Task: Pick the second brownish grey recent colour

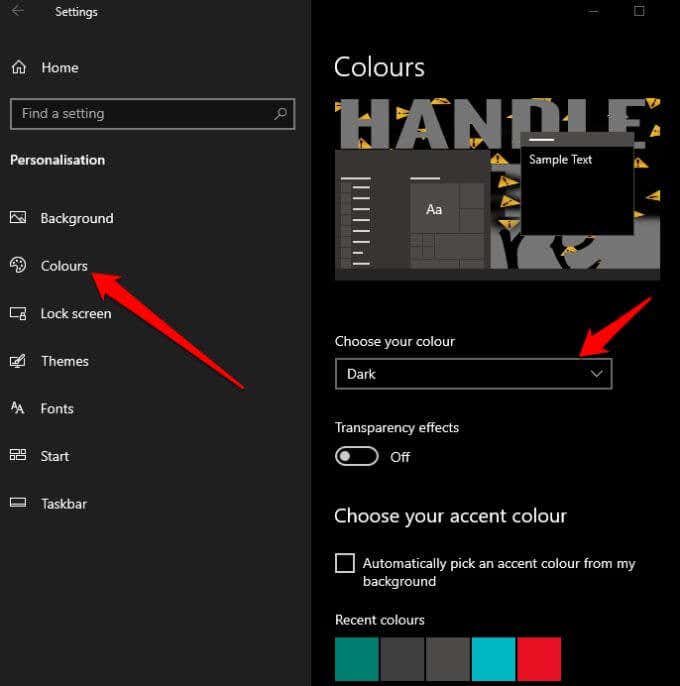Action: coord(448,659)
